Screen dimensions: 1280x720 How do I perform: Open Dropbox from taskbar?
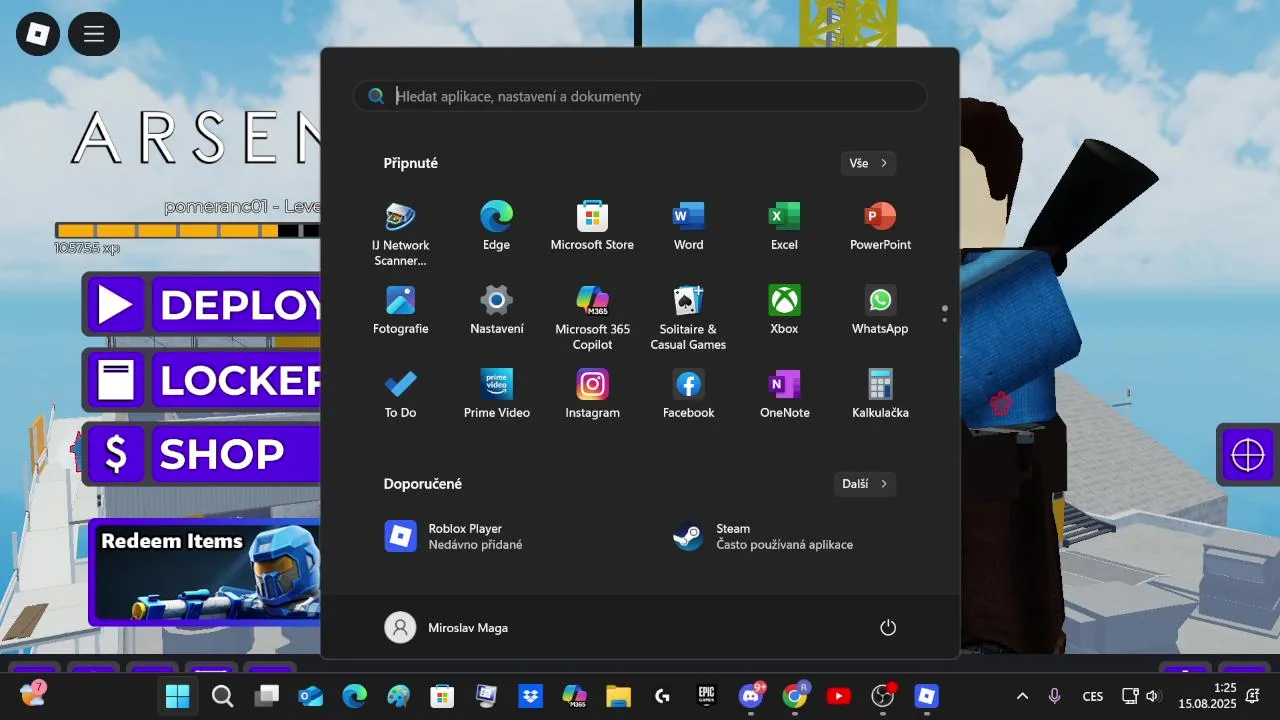pos(530,696)
